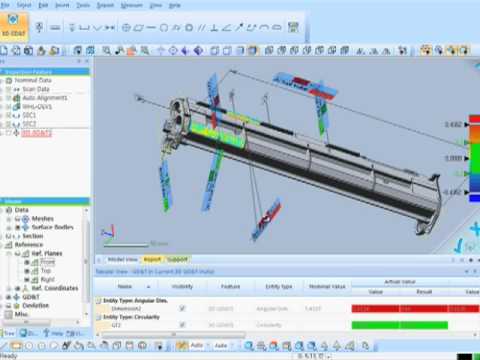Toggle visibility checkbox for GT2 row
Screen dimensions: 480x360
[182, 324]
